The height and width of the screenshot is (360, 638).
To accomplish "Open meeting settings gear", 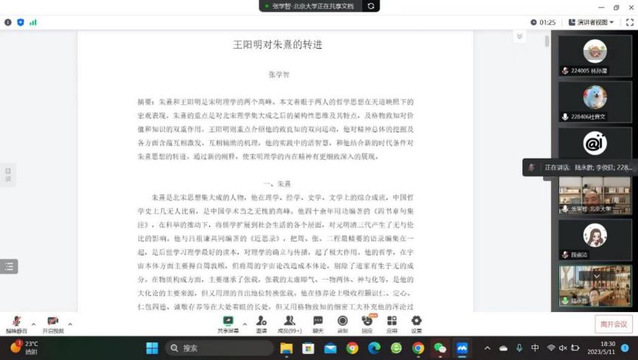I will click(x=416, y=324).
